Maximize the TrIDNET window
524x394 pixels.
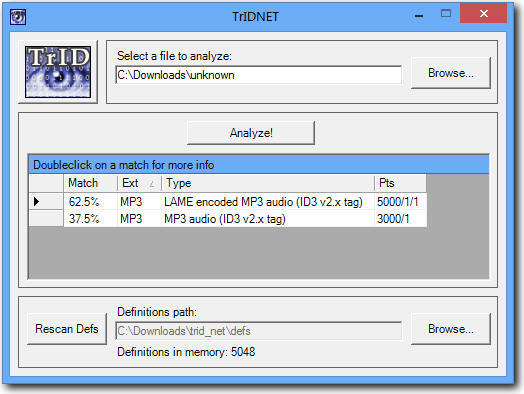click(445, 14)
